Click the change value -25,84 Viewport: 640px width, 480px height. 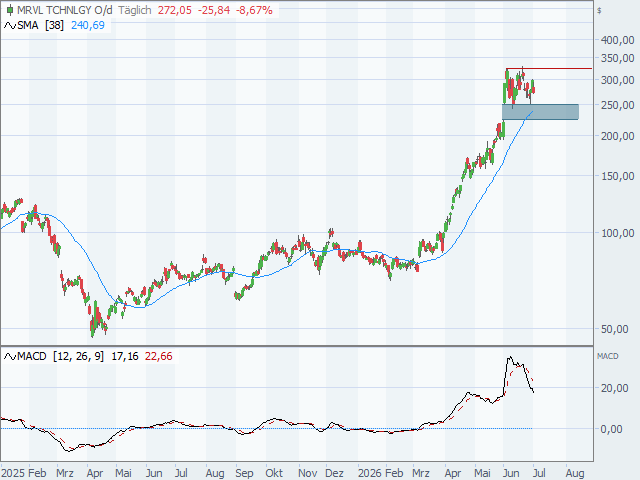214,10
